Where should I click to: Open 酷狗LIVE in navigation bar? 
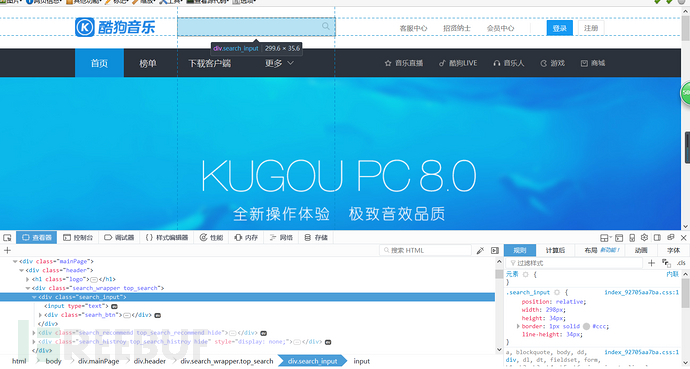tap(458, 63)
